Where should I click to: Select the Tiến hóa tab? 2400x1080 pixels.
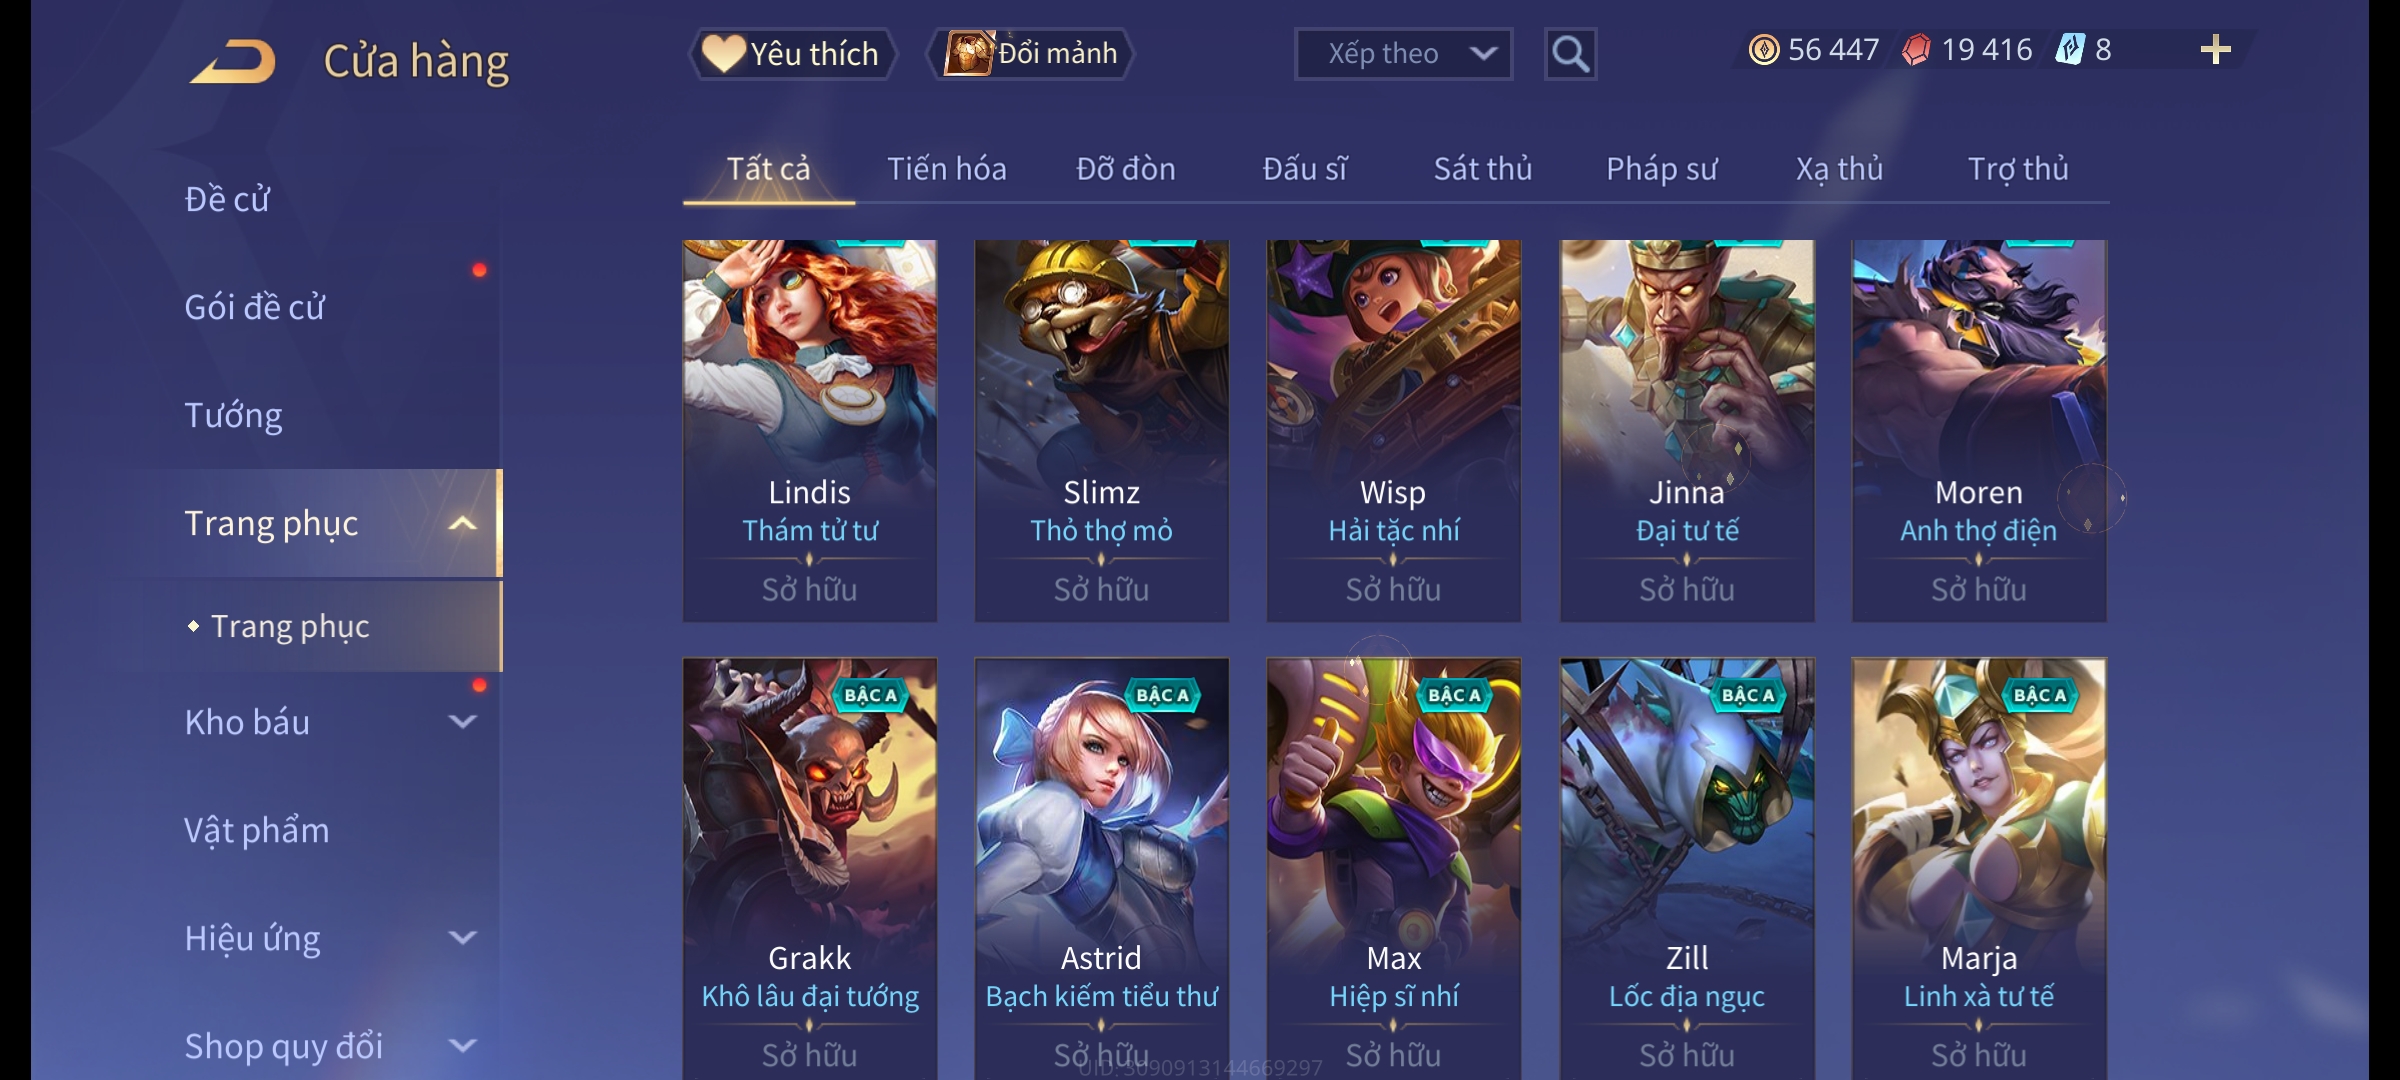[946, 169]
